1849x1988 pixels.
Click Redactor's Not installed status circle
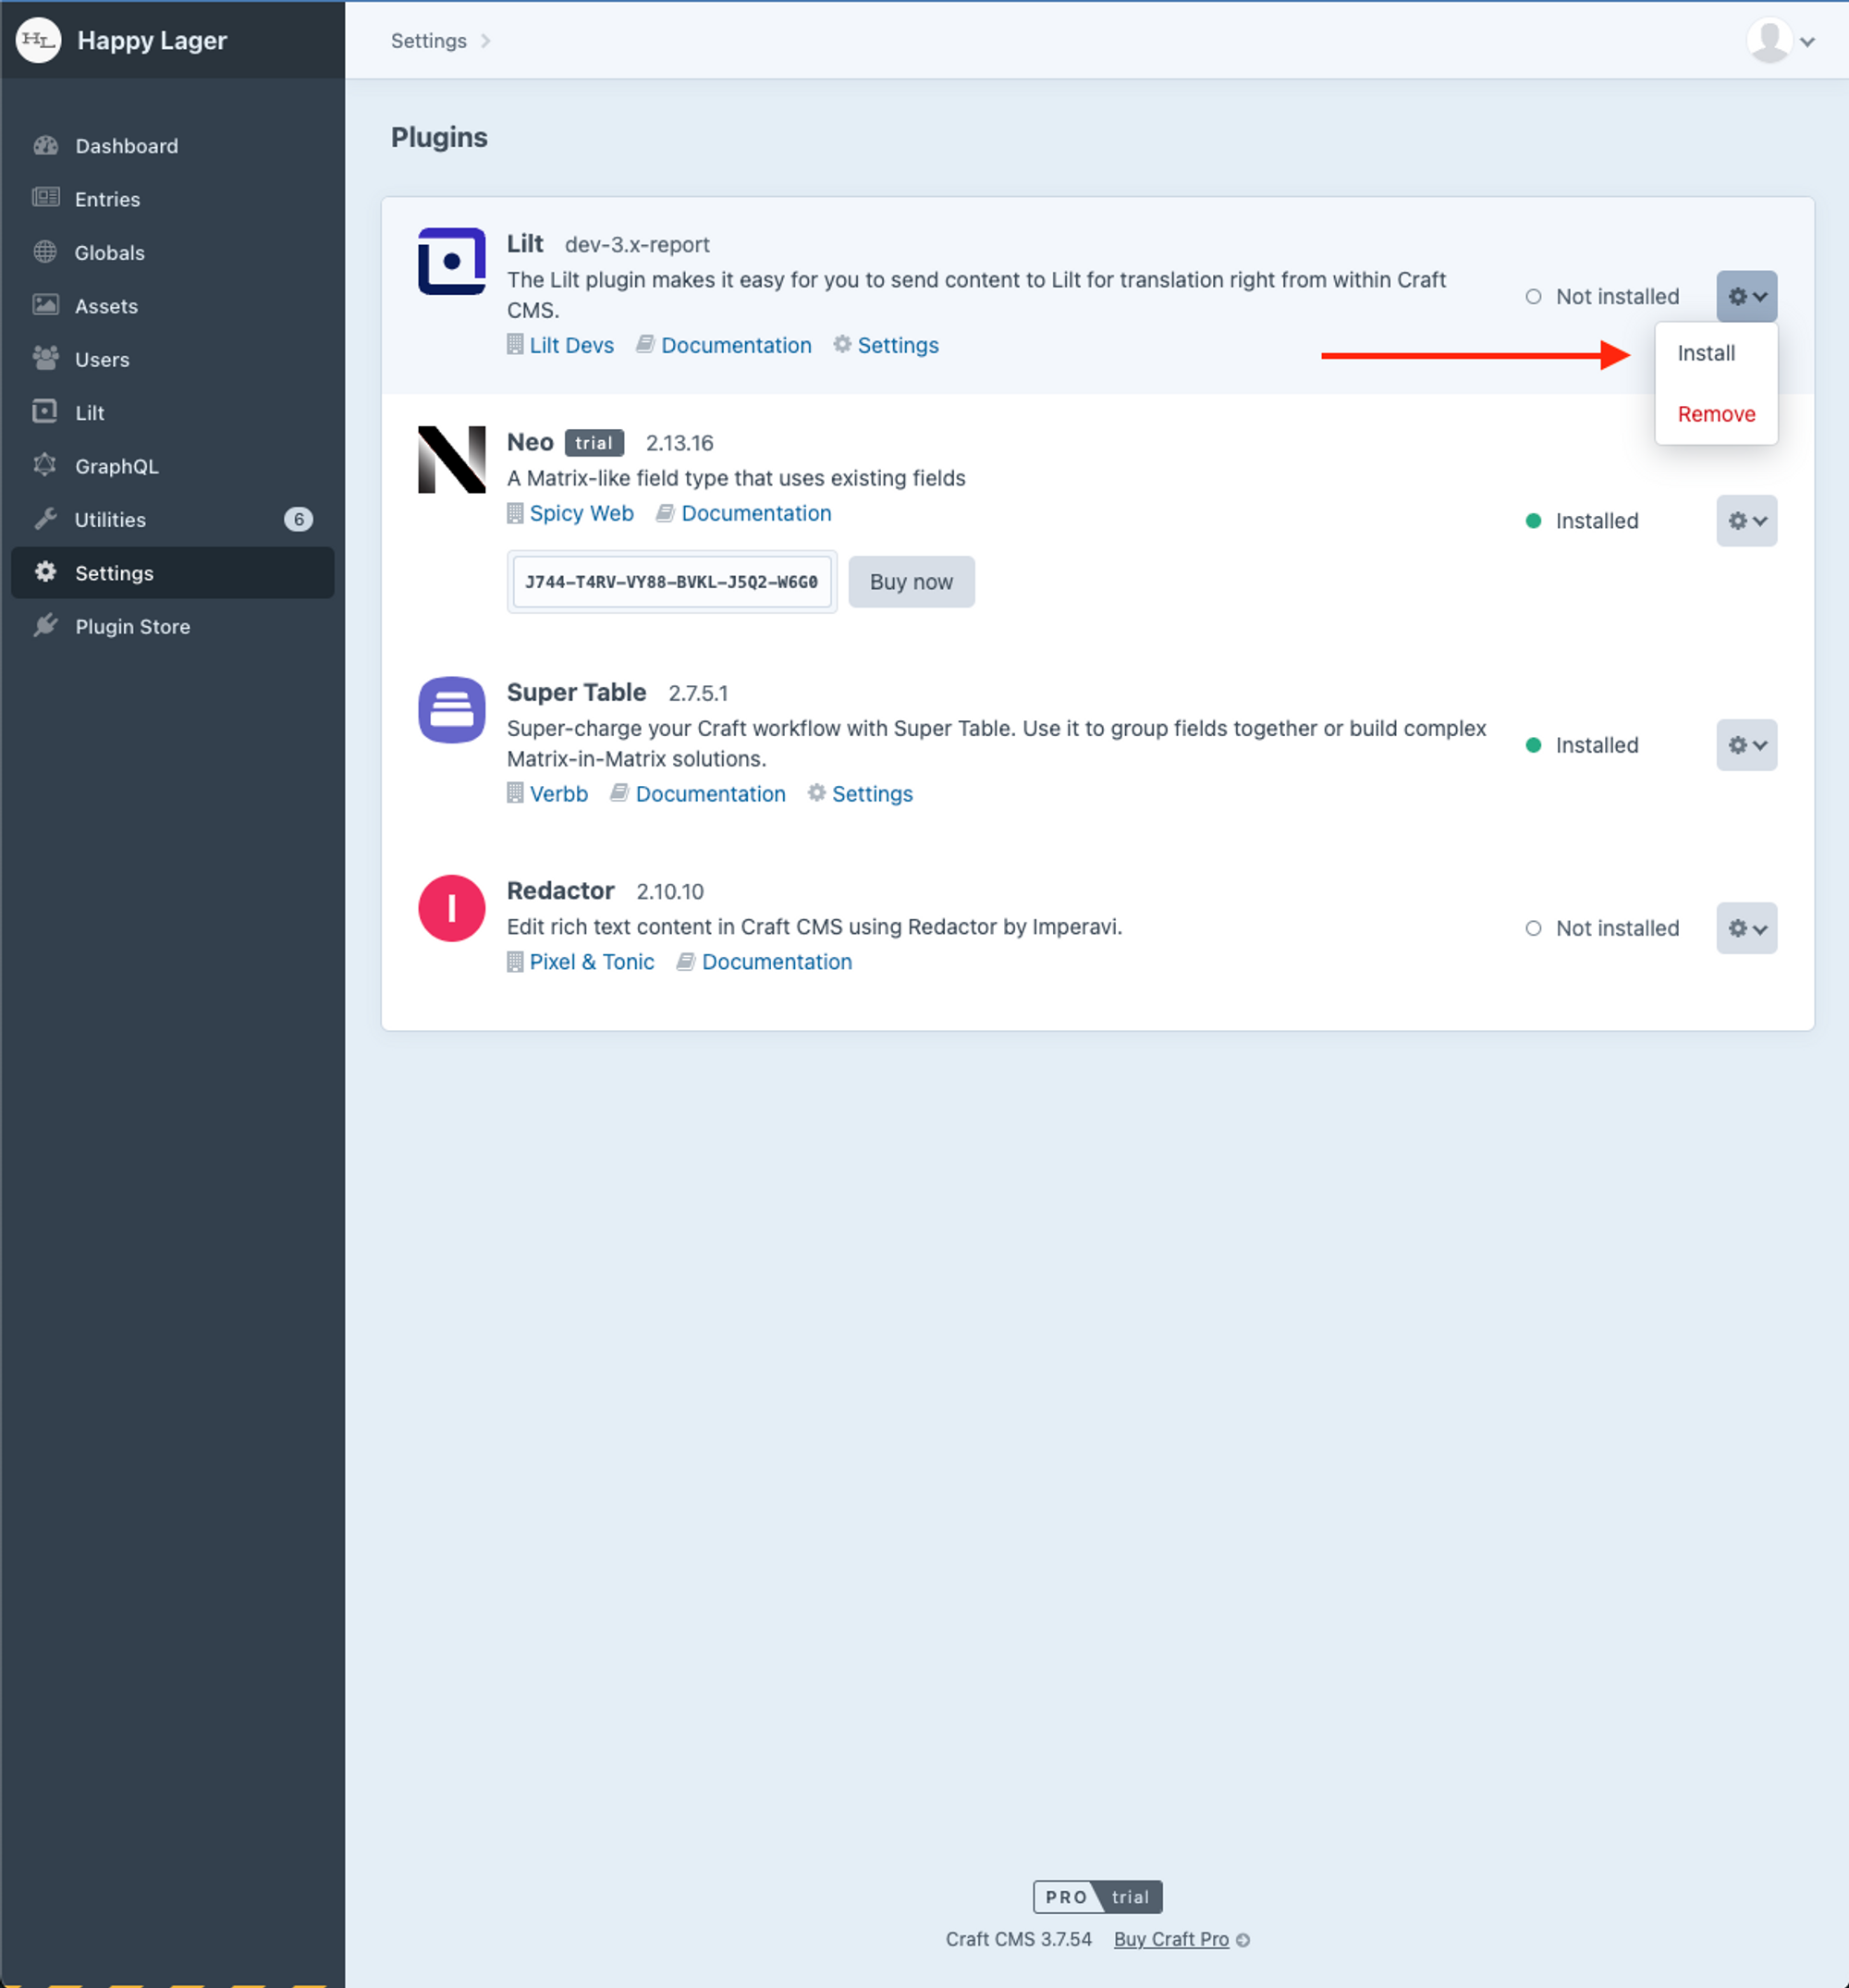tap(1533, 928)
